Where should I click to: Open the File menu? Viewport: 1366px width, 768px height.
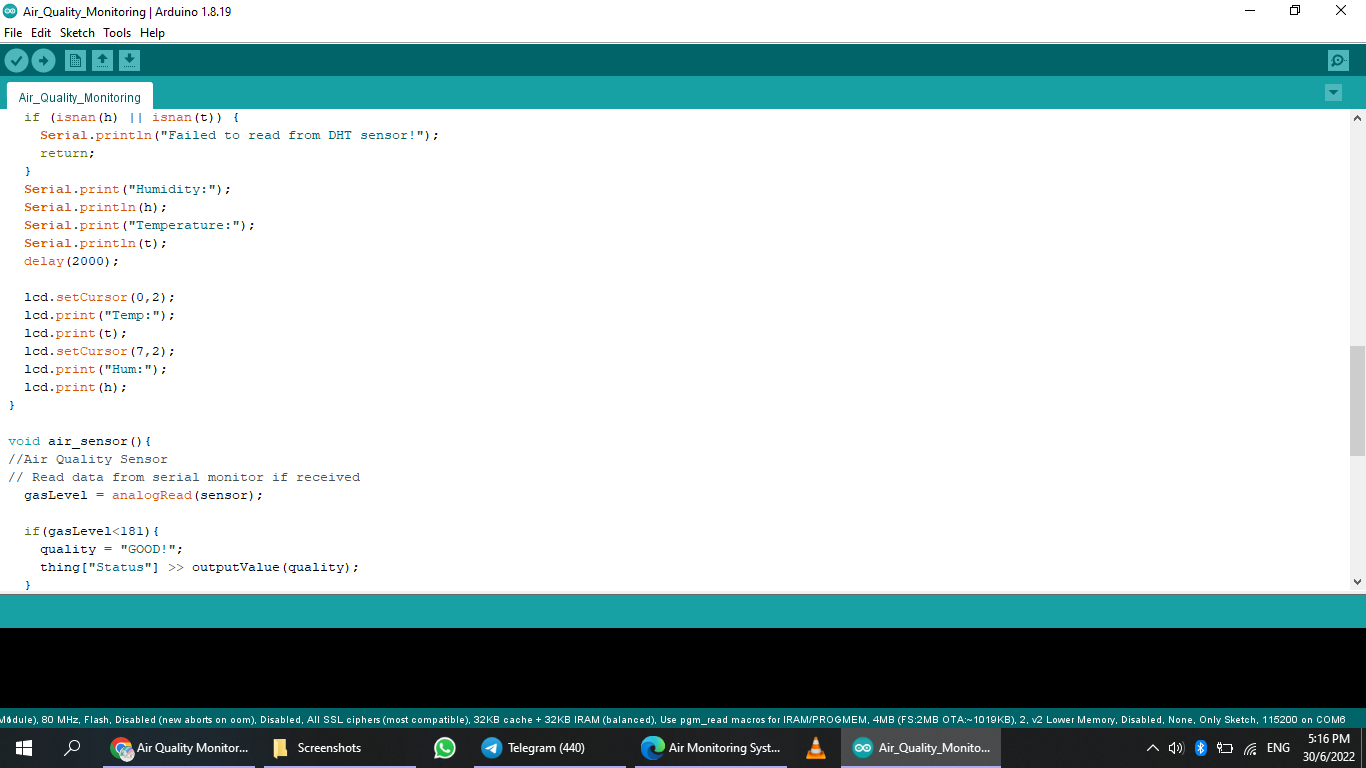[13, 33]
